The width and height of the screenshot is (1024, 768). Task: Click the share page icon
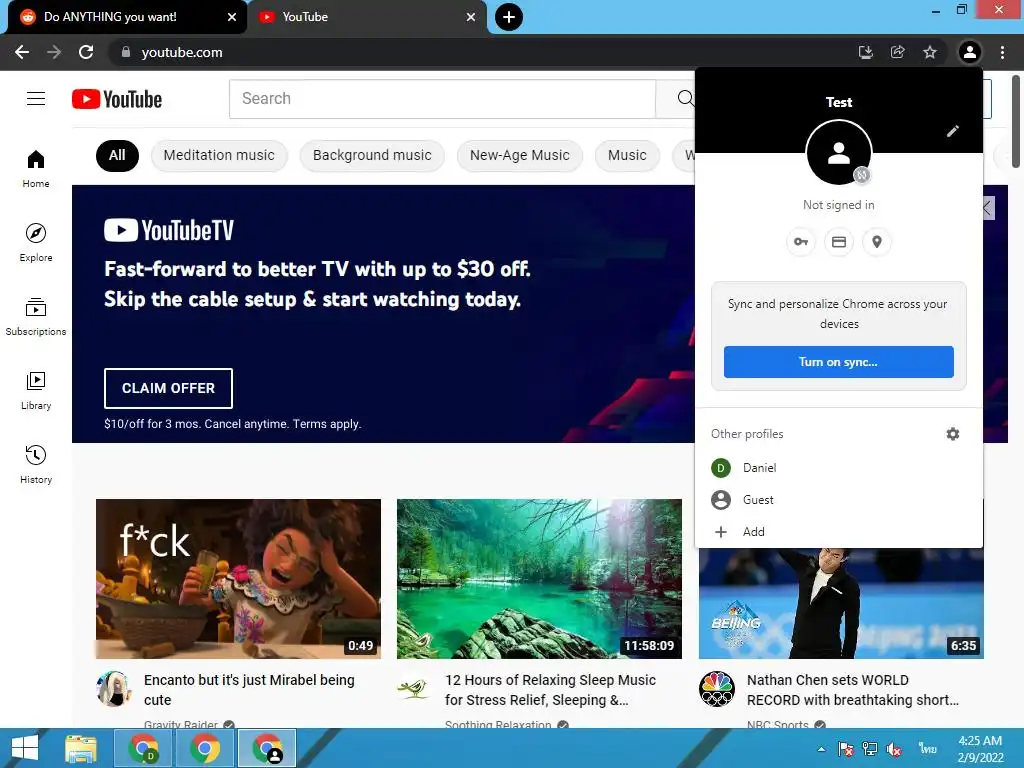click(898, 52)
